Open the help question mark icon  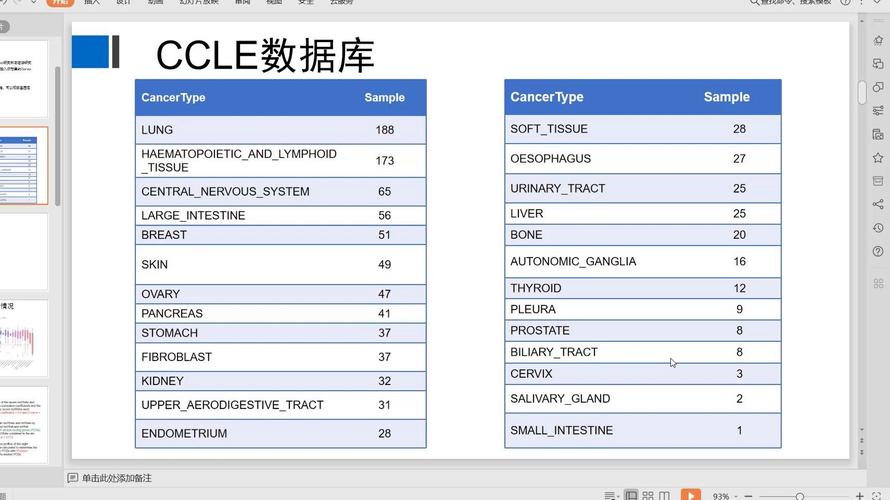click(878, 251)
